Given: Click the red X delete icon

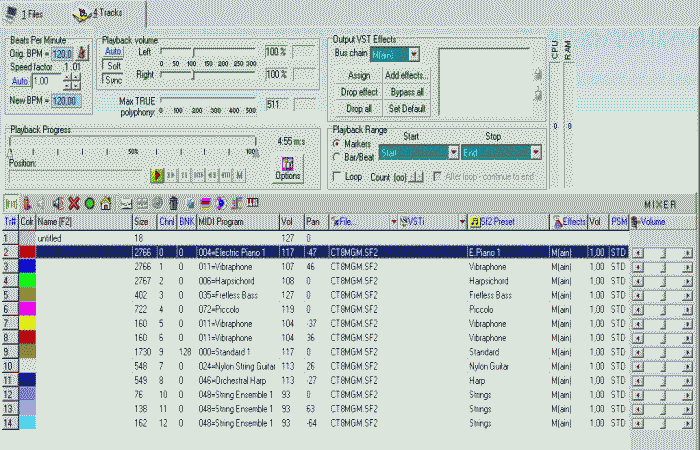Looking at the screenshot, I should coord(74,203).
